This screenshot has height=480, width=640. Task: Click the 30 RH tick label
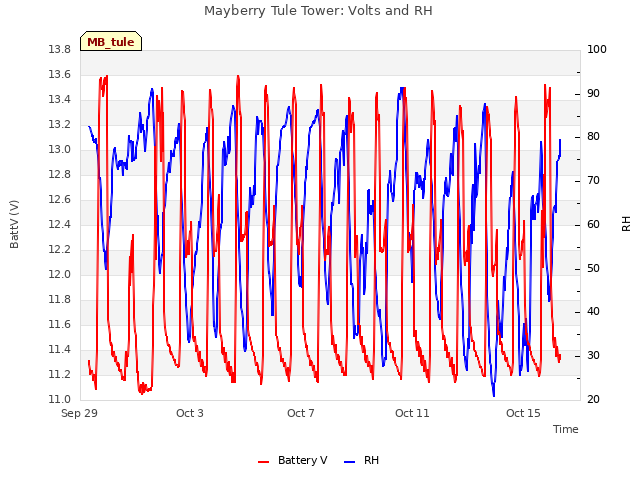tap(593, 356)
